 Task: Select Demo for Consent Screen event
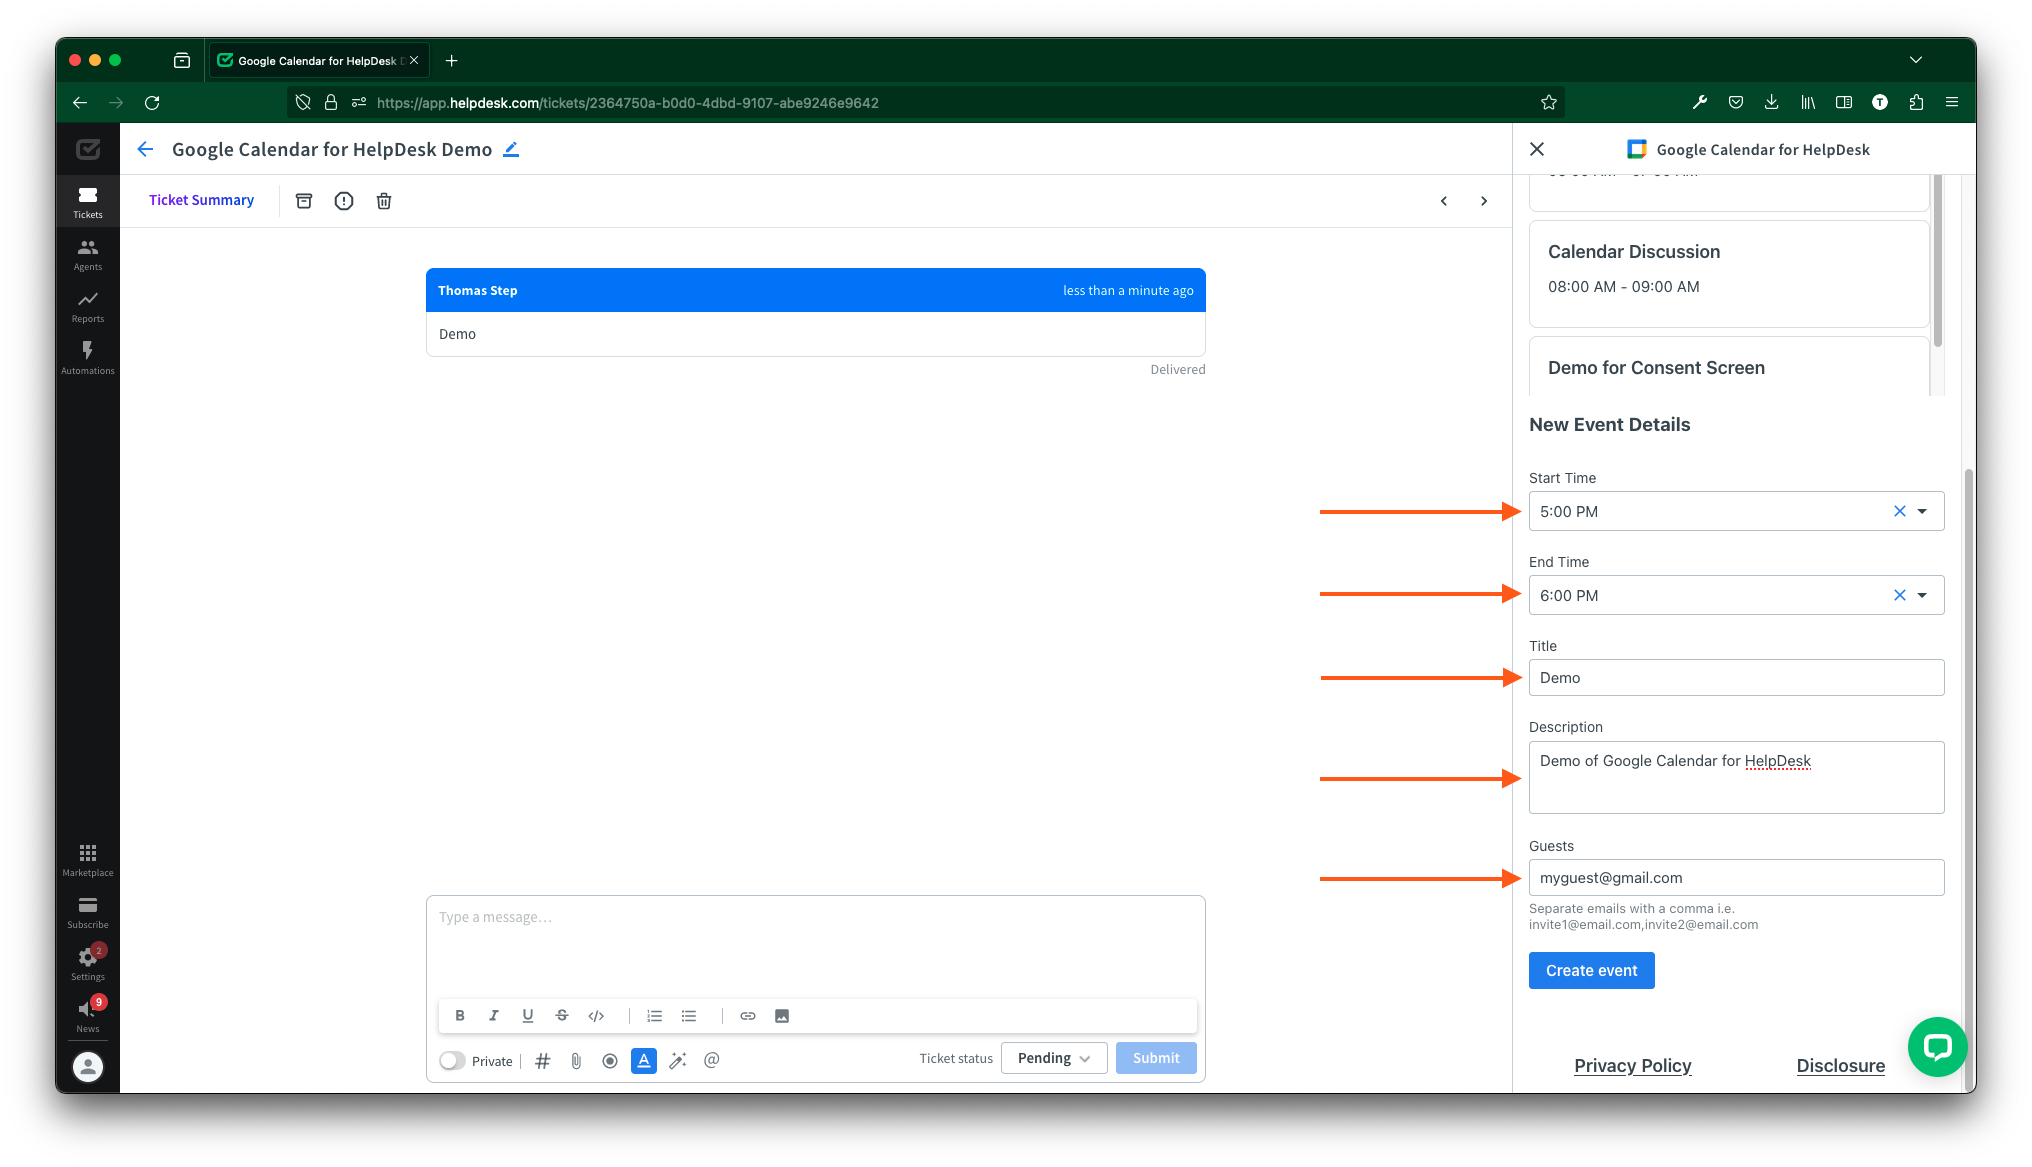(x=1729, y=366)
